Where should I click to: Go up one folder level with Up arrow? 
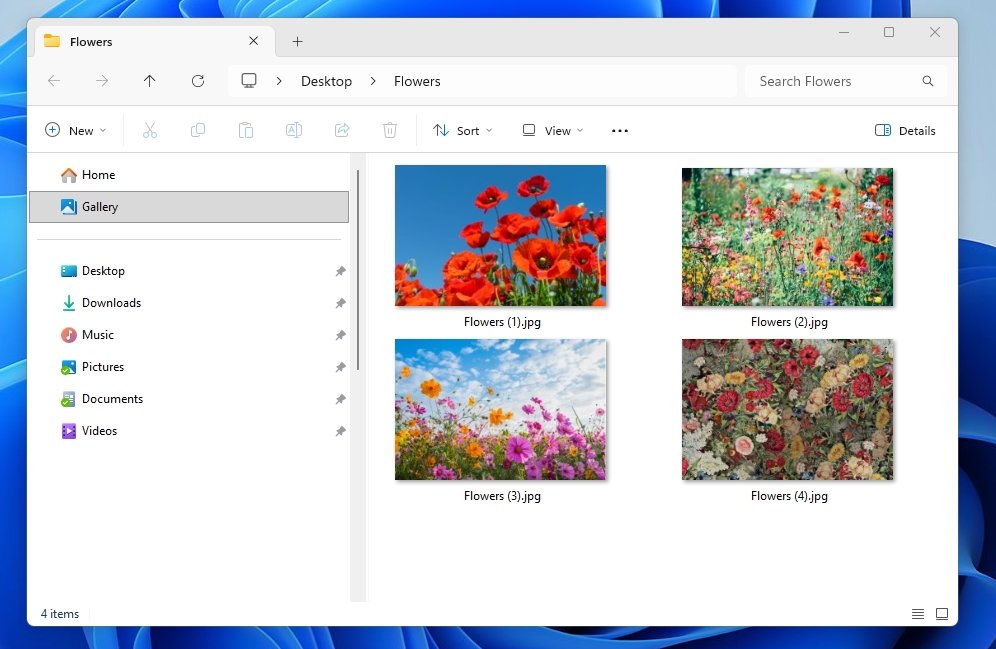pos(150,81)
